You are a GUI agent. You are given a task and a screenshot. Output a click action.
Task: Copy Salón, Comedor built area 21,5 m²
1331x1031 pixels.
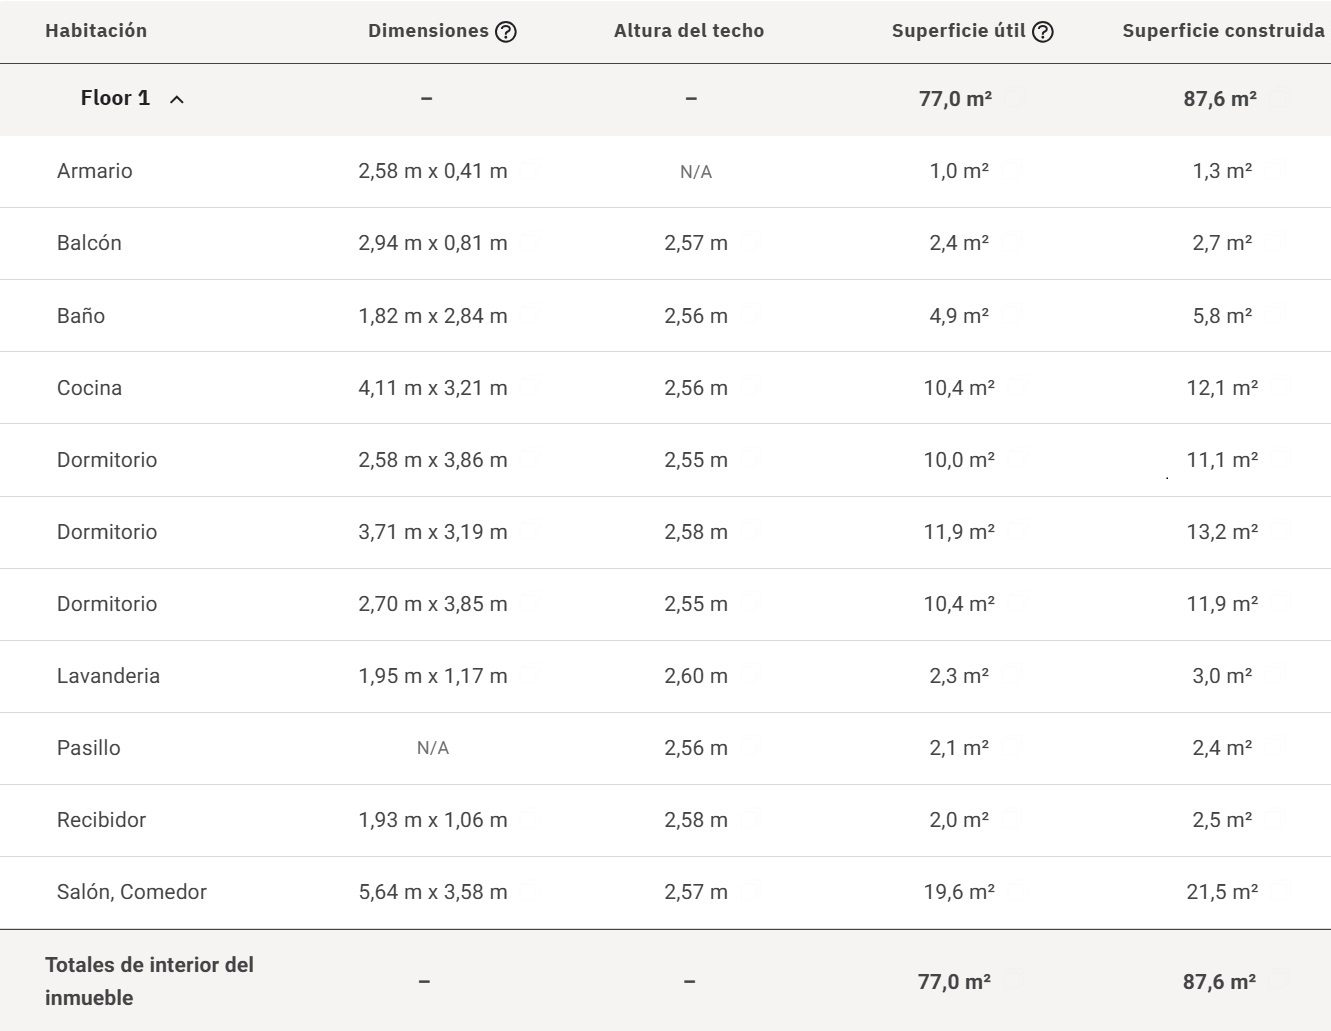[x=1281, y=891]
